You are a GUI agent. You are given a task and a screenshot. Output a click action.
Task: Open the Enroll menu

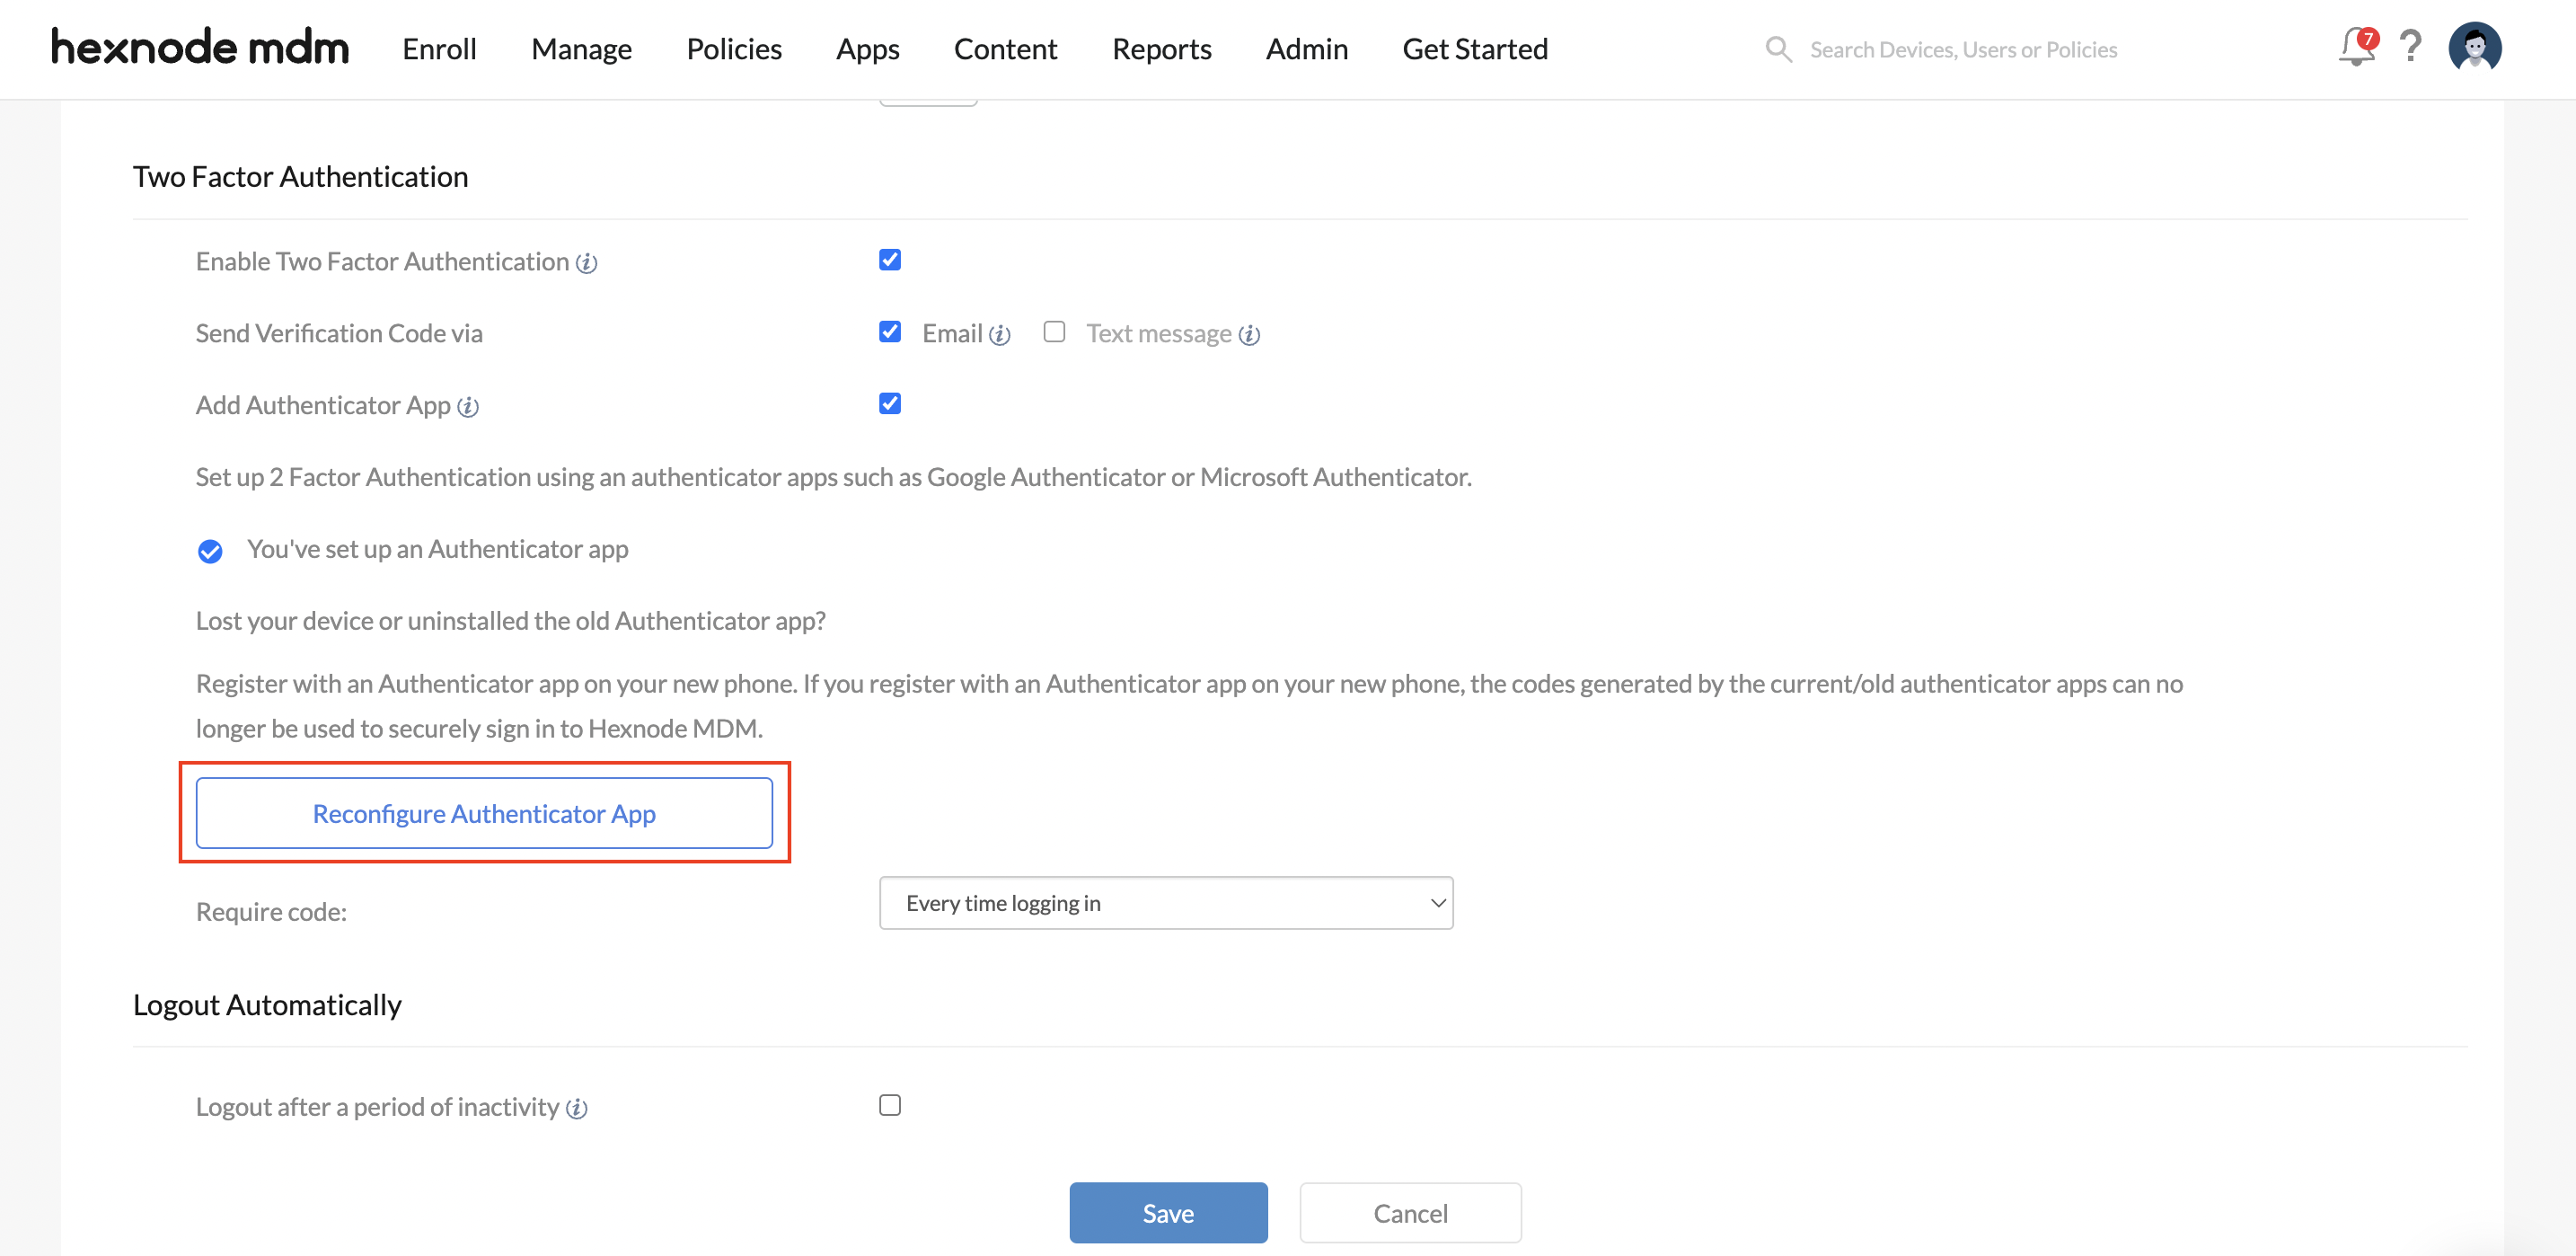[x=439, y=49]
